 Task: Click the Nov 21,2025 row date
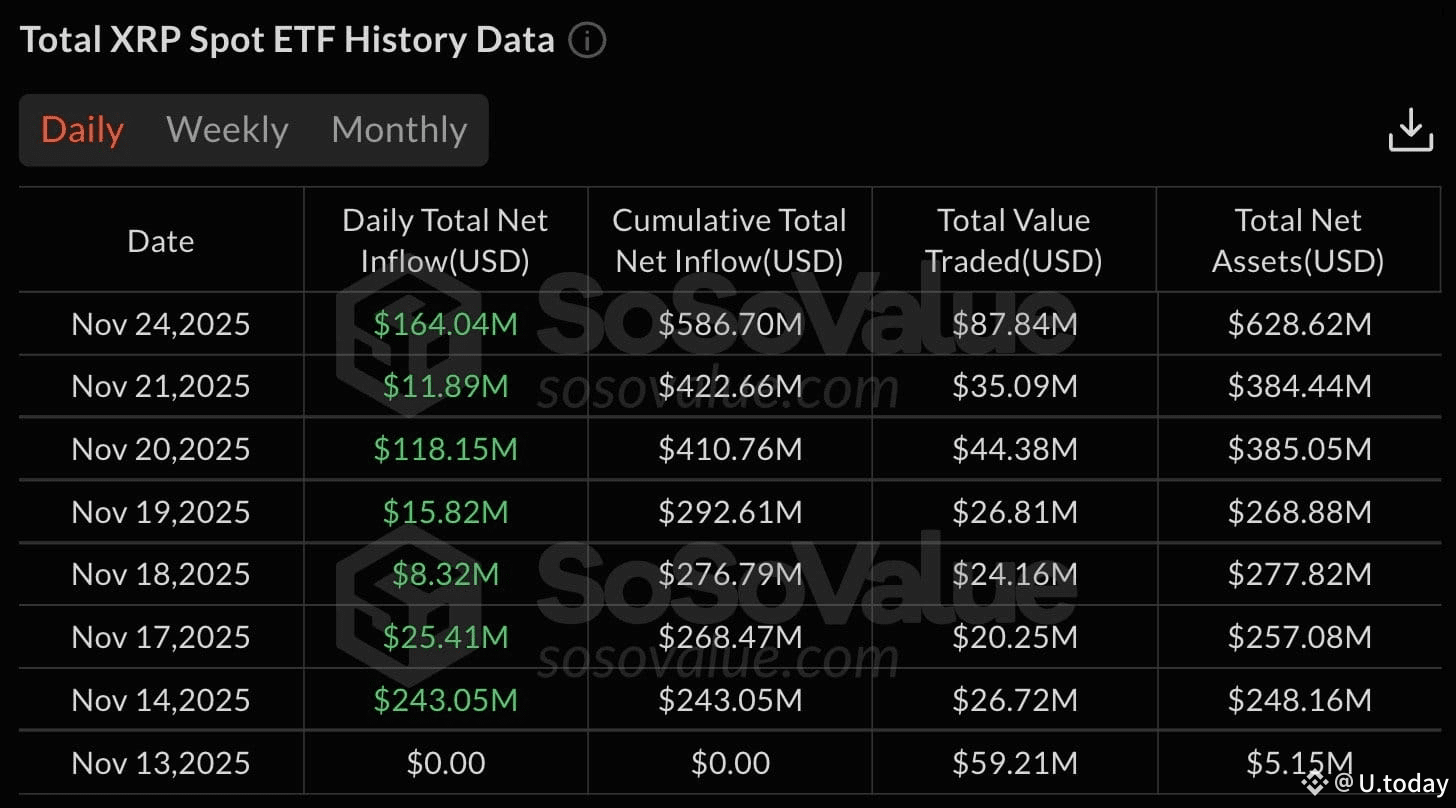[x=161, y=386]
